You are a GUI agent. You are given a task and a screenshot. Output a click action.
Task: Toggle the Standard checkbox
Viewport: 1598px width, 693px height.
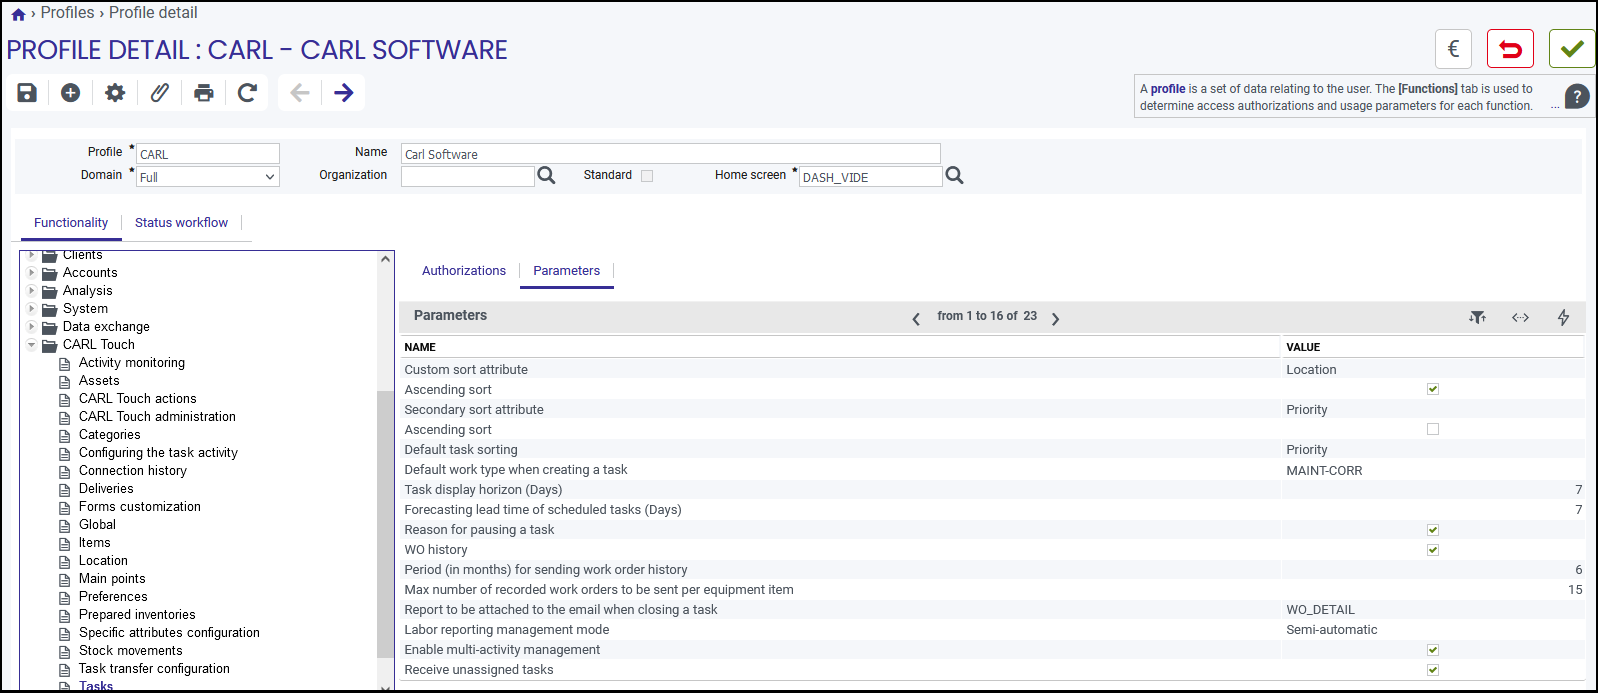tap(647, 176)
